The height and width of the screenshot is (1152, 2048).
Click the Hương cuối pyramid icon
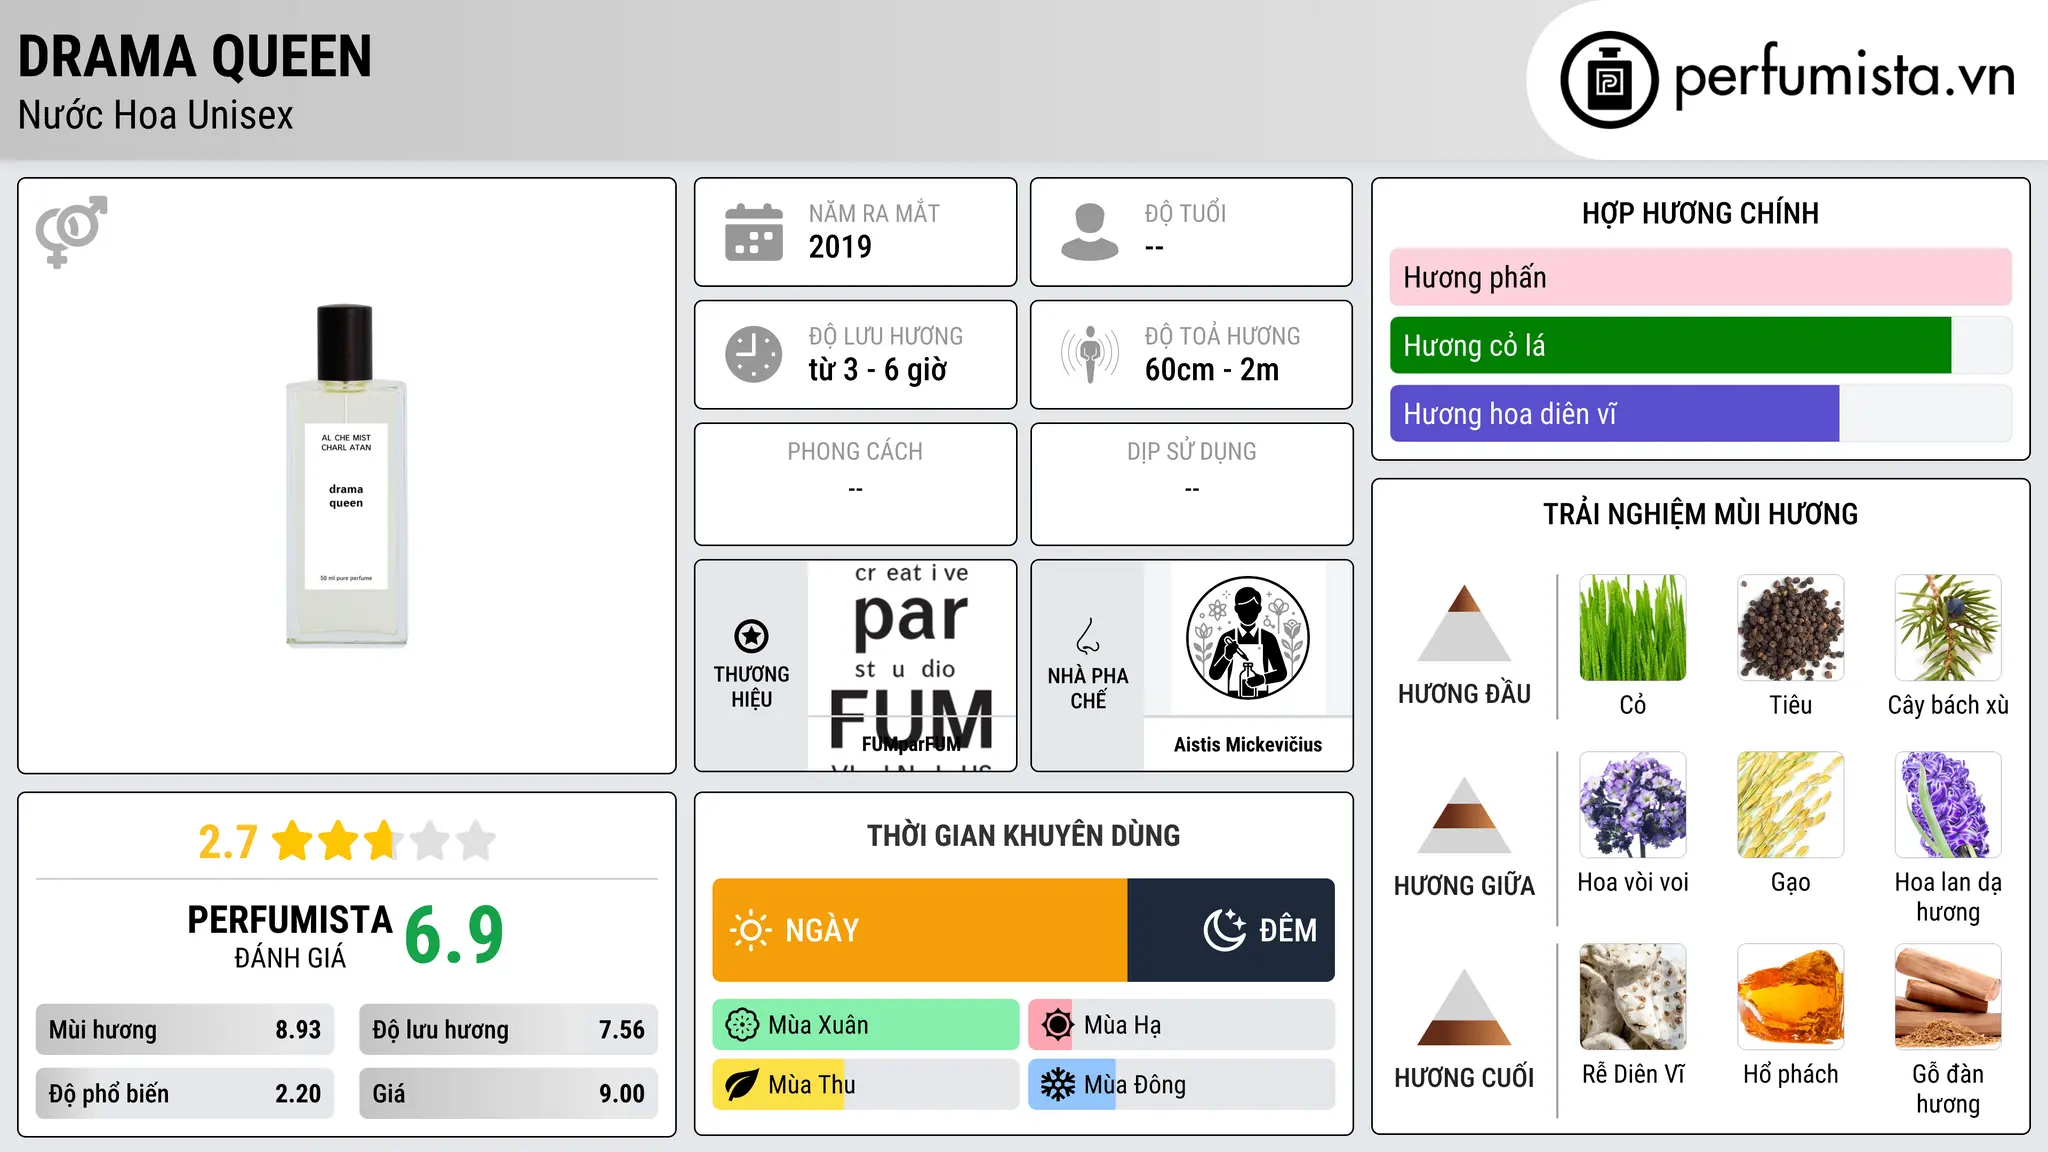(x=1464, y=1007)
